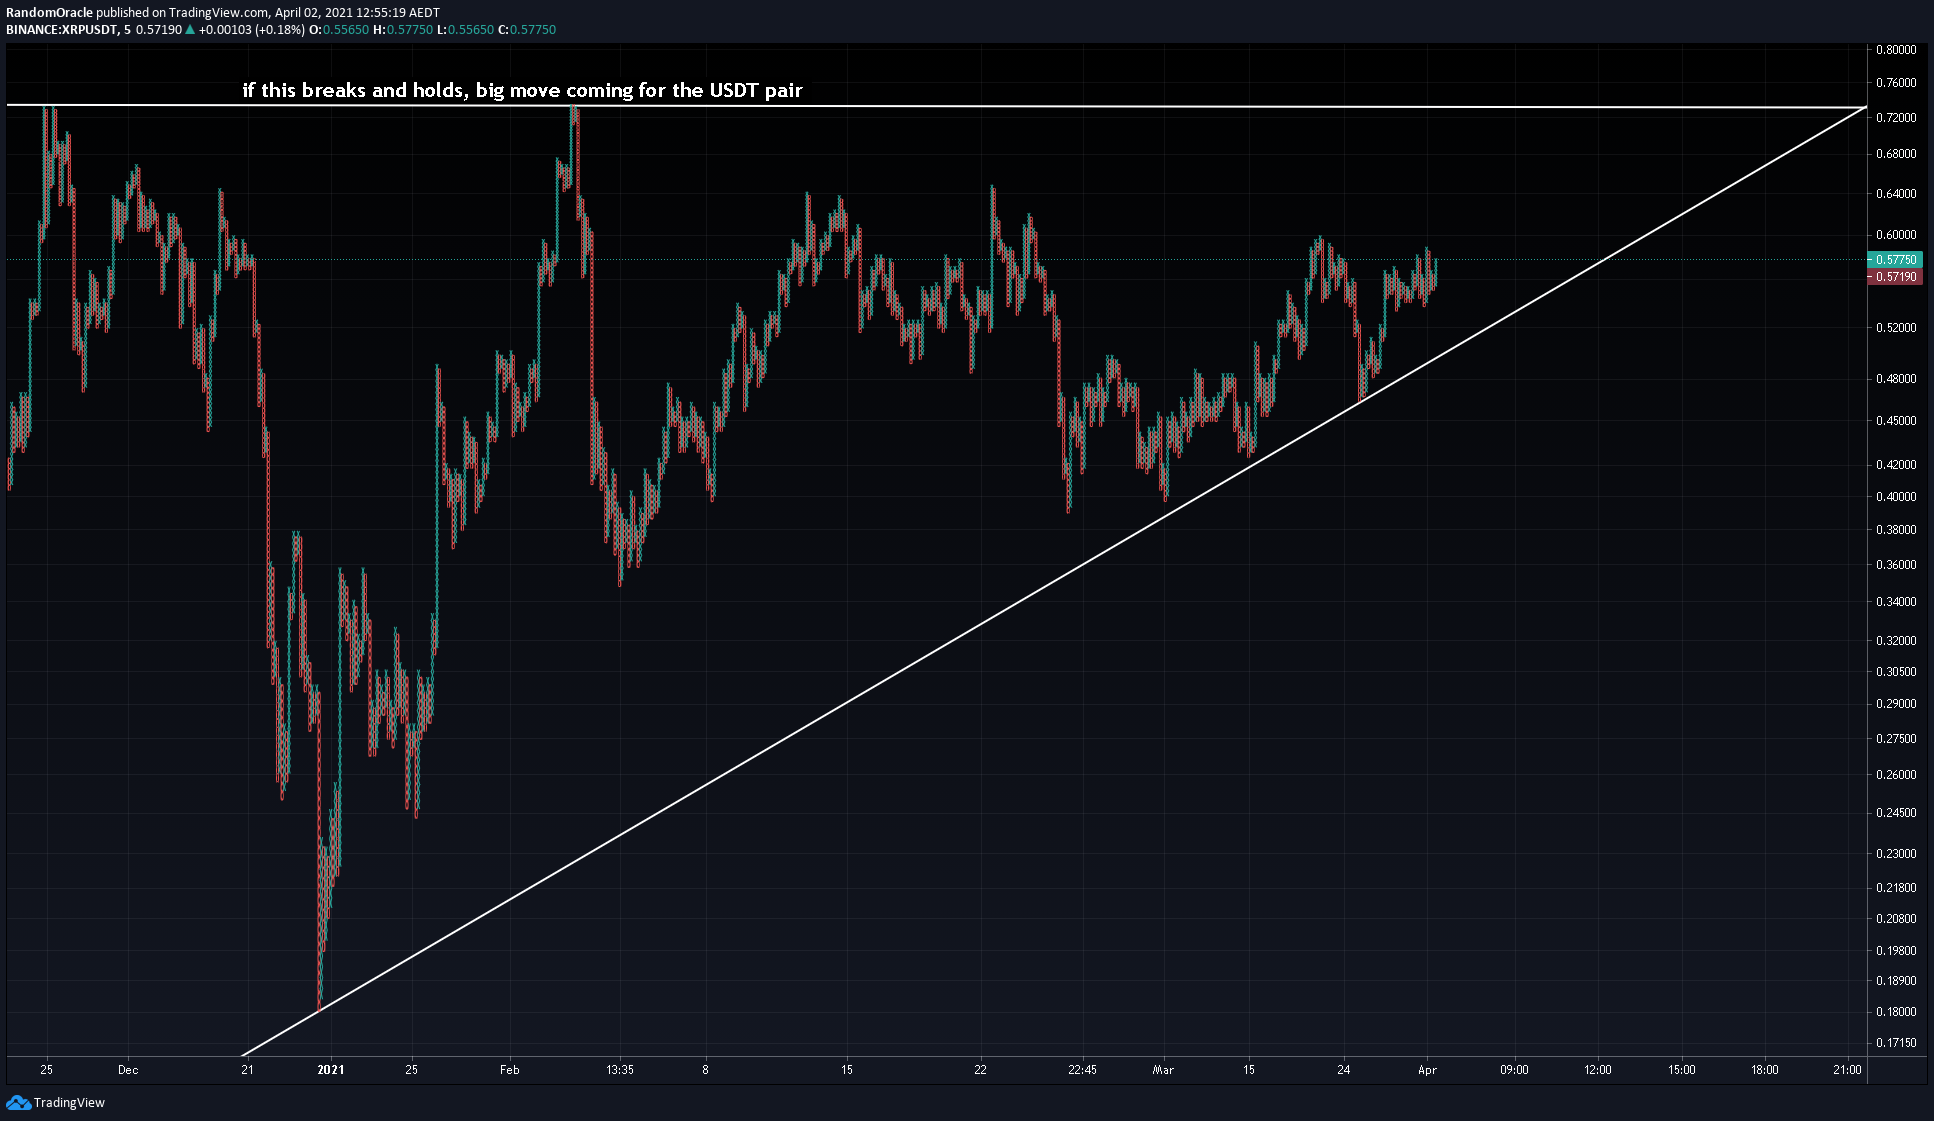Click the +0.00103 (+0.18%) change value
1934x1121 pixels.
(251, 30)
